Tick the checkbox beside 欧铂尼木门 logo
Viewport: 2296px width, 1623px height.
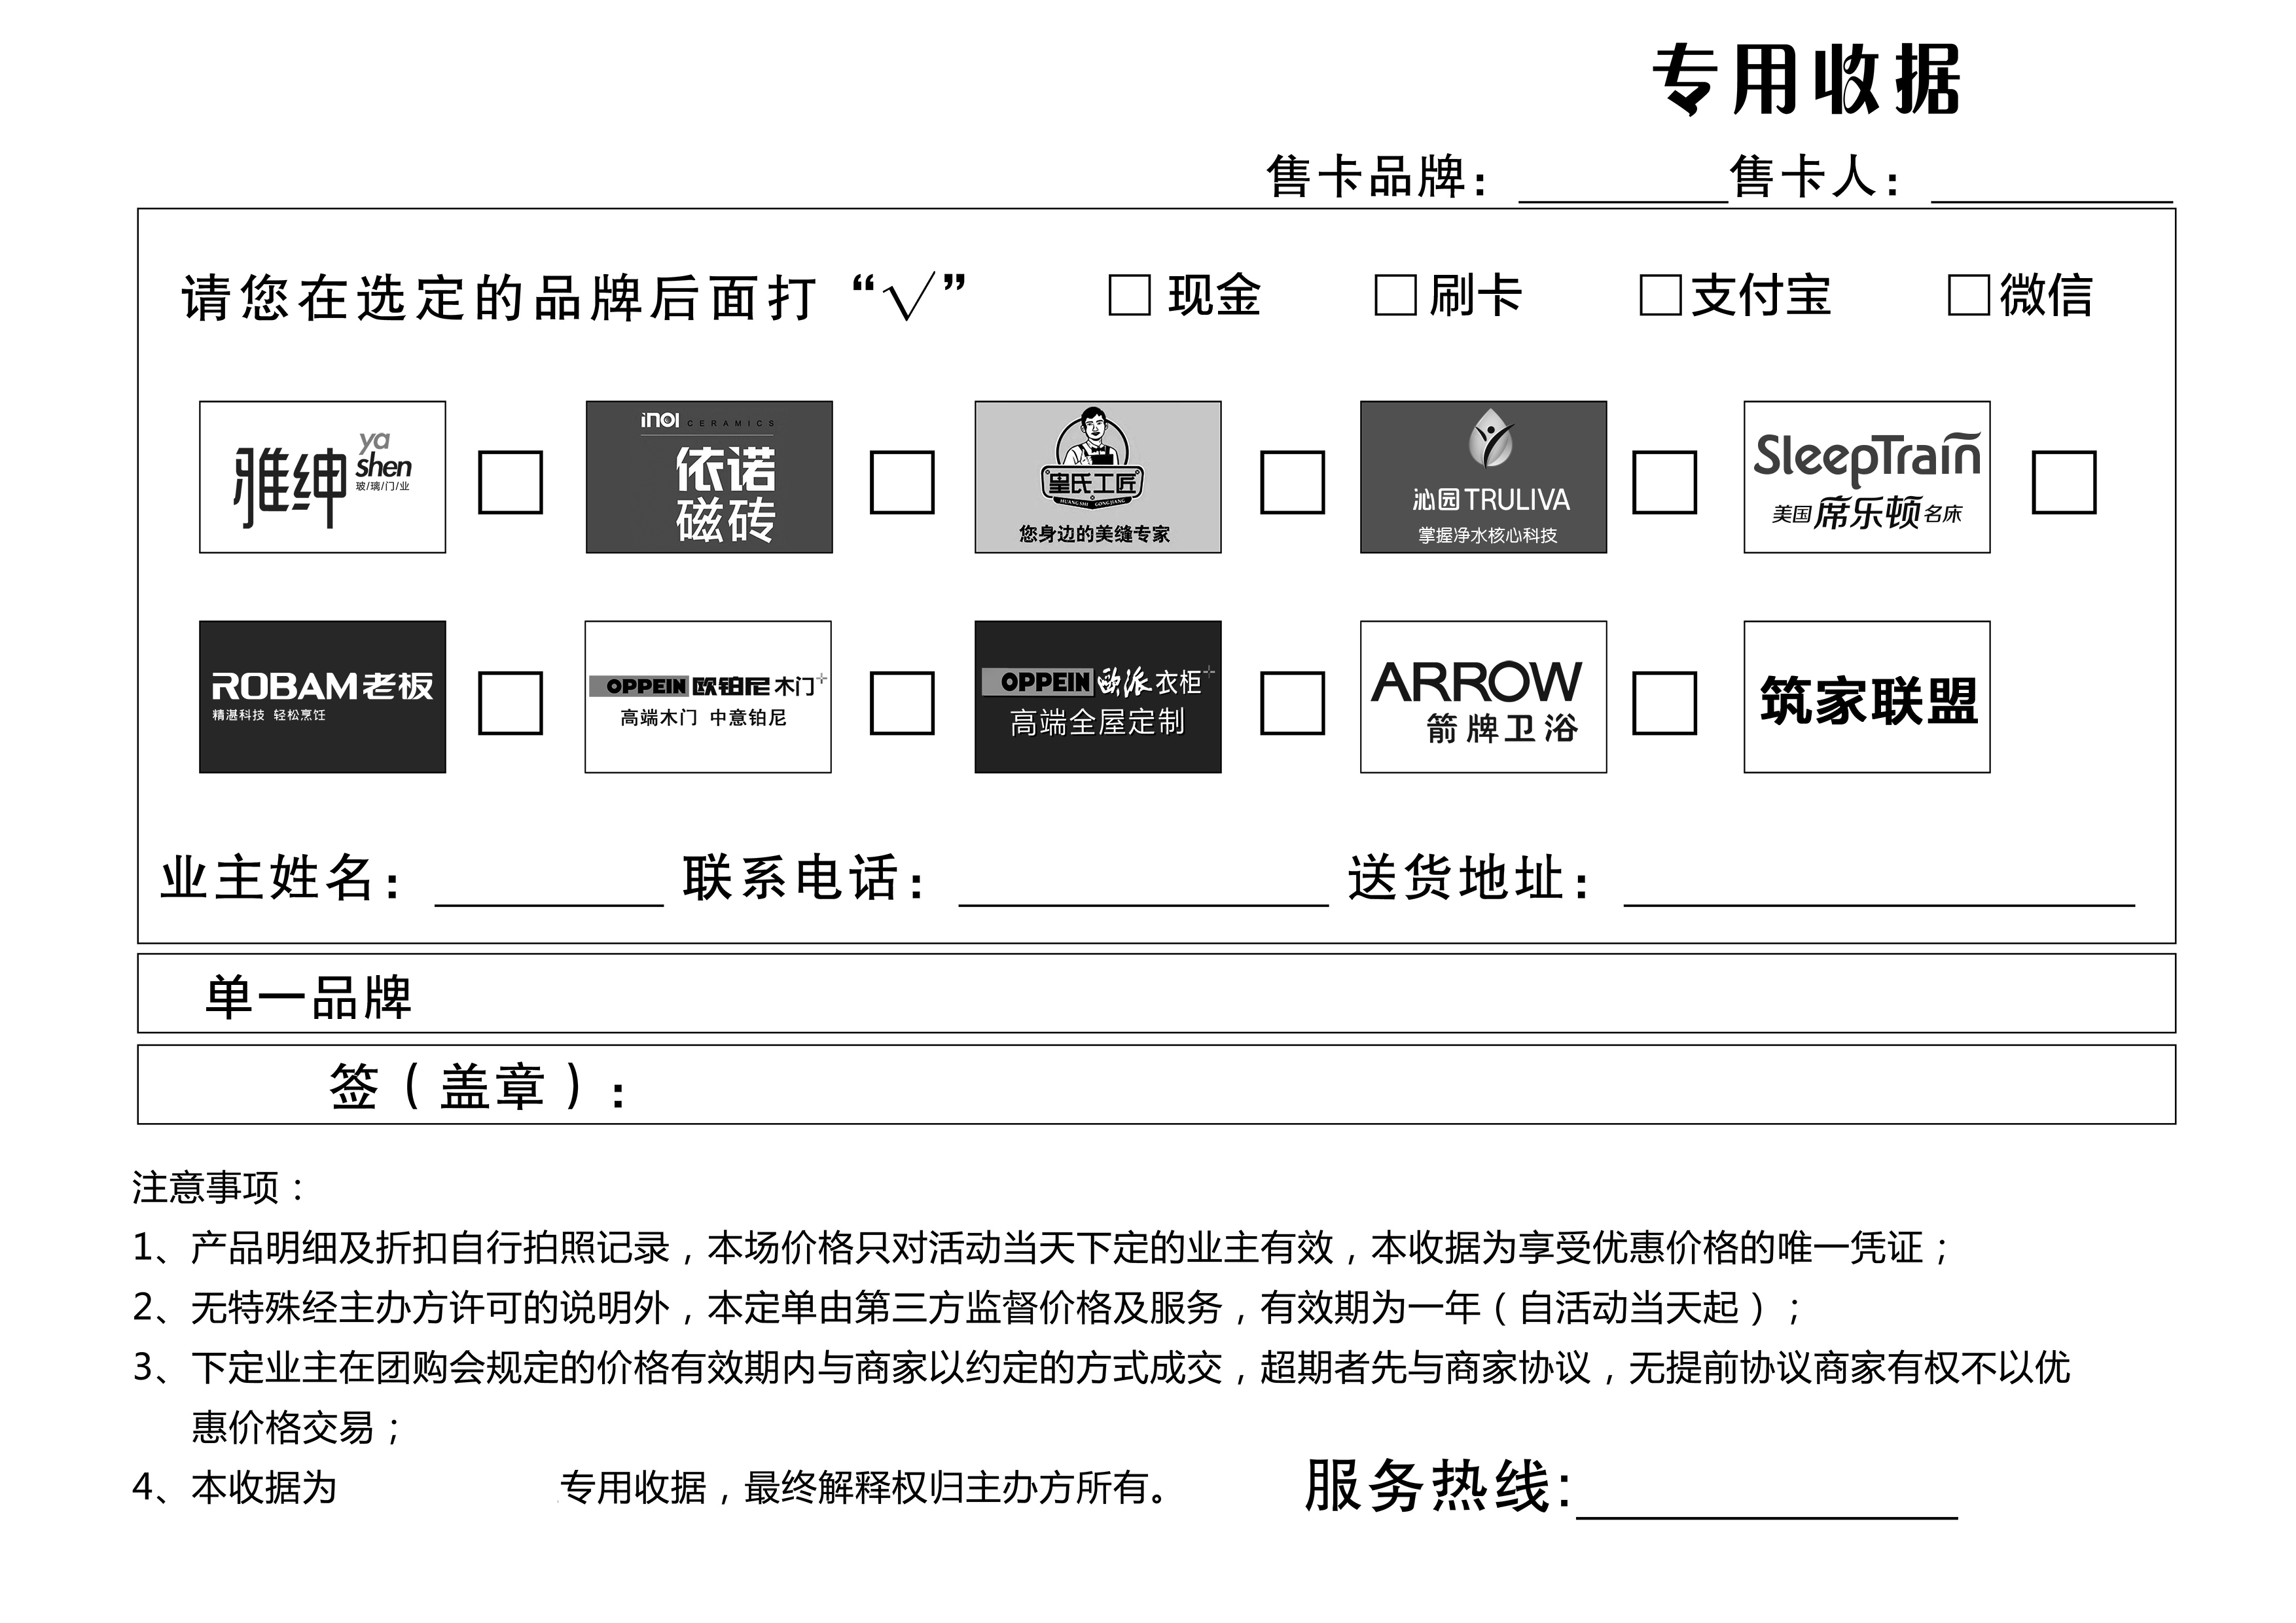[x=902, y=703]
